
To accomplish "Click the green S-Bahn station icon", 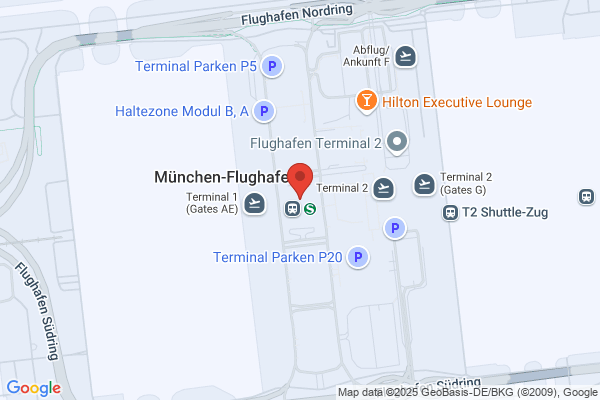I will pyautogui.click(x=310, y=209).
